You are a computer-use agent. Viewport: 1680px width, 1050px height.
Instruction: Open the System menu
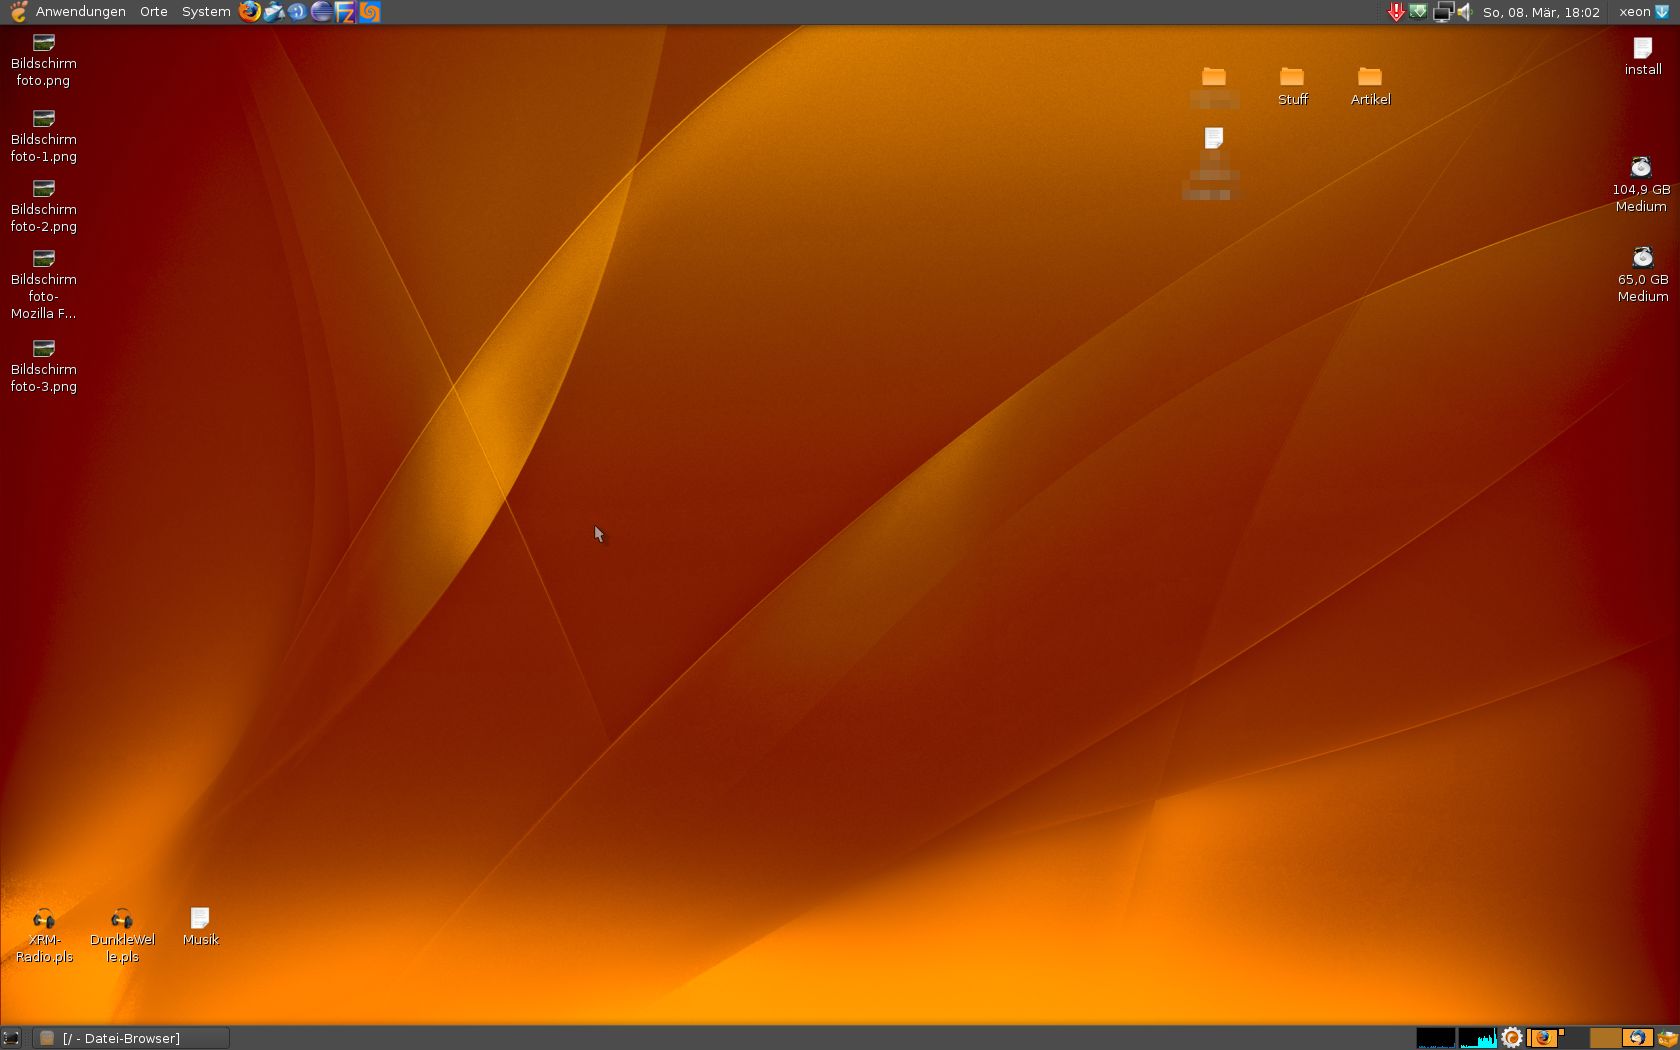[x=206, y=12]
